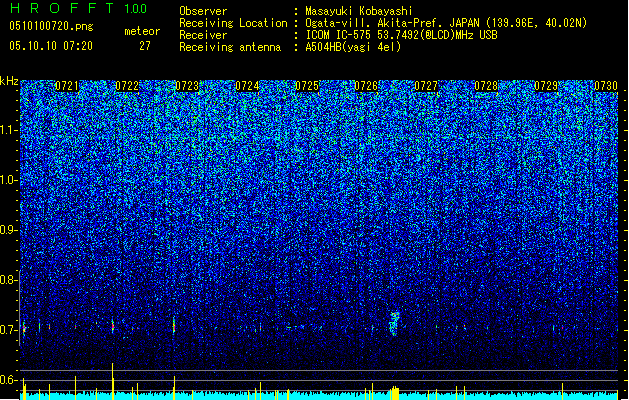This screenshot has width=629, height=400.
Task: Click the meteor label
Action: point(142,31)
